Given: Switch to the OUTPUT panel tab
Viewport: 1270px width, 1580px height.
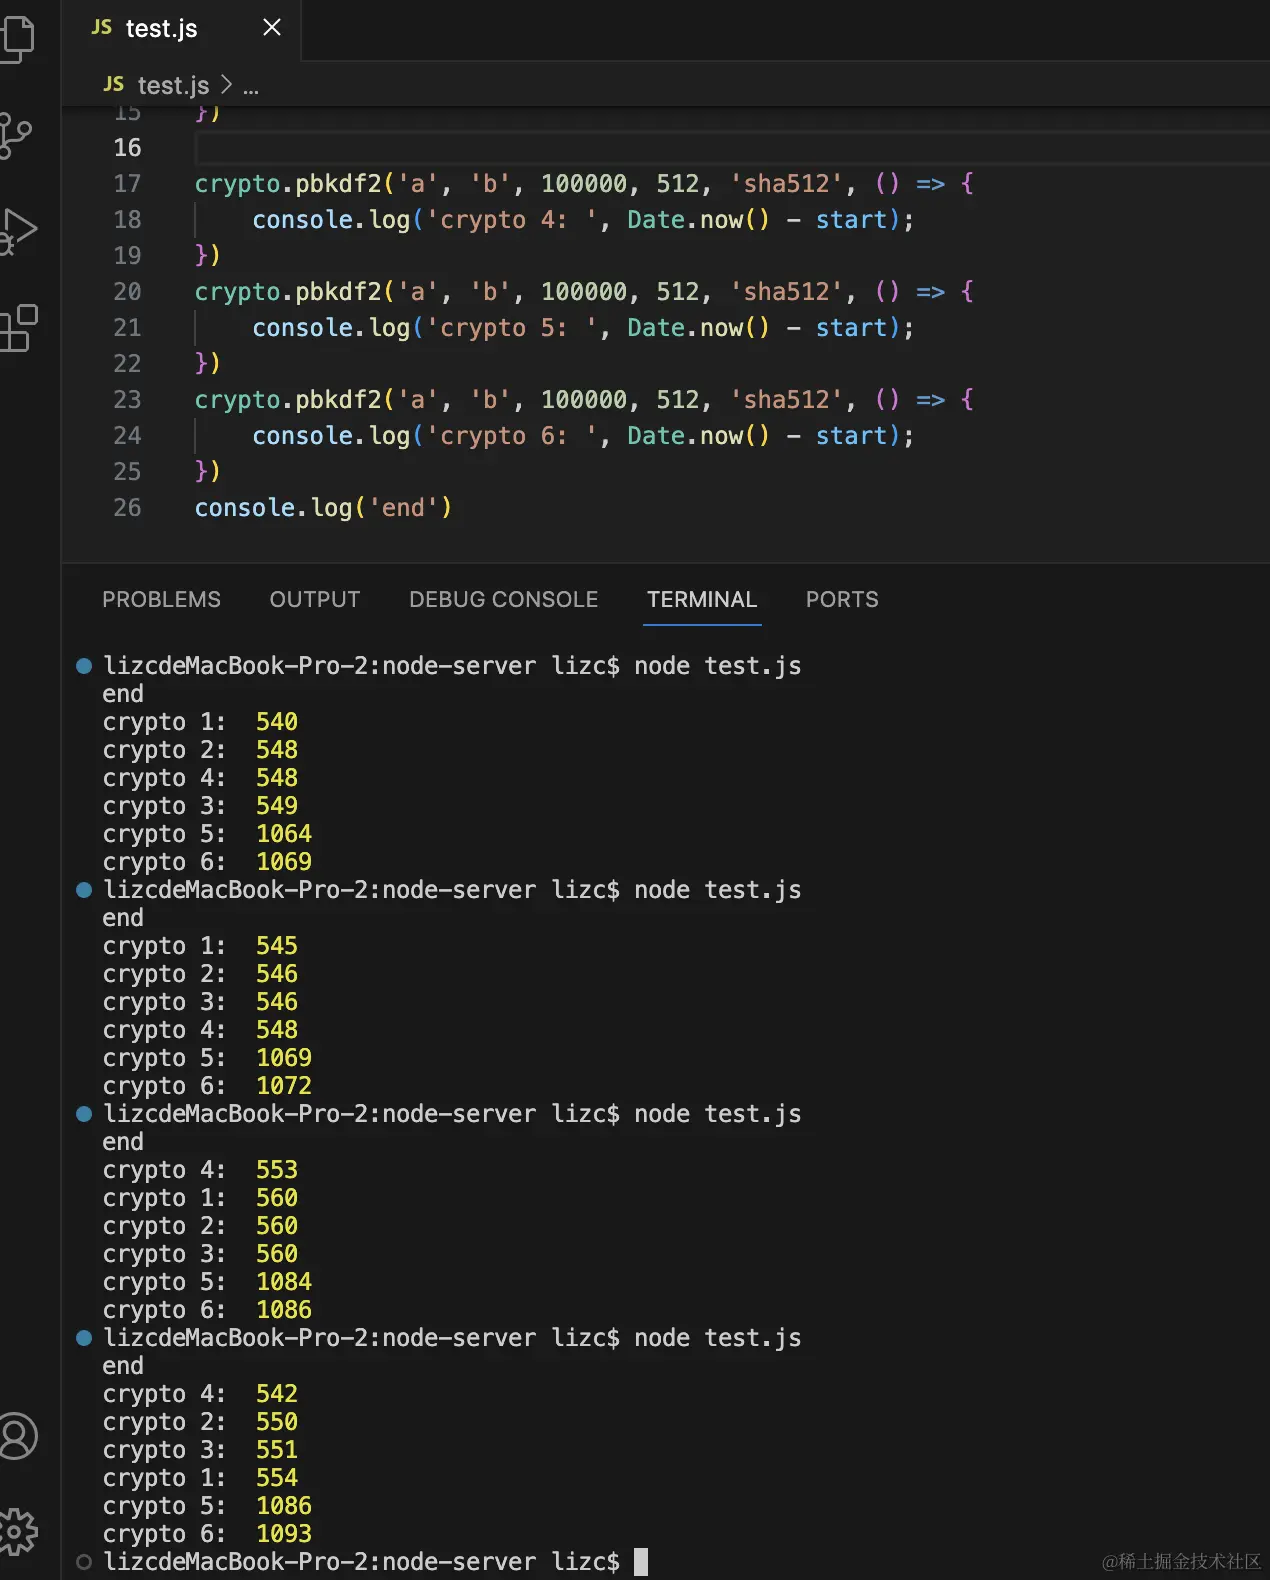Looking at the screenshot, I should (315, 599).
